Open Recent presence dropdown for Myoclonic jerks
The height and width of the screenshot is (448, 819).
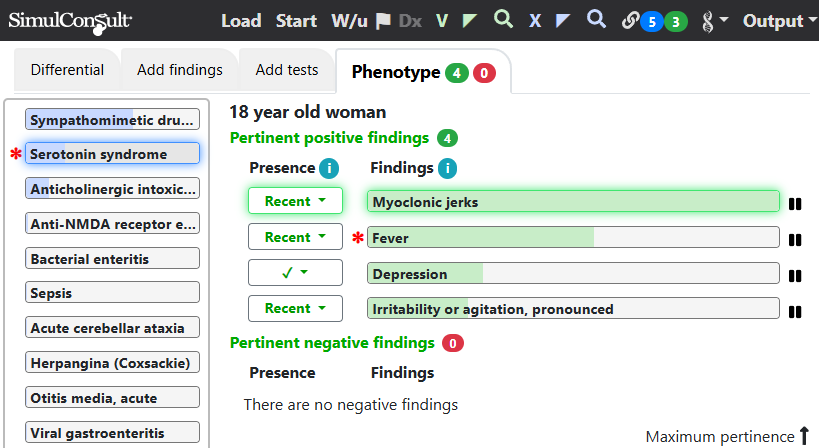click(295, 201)
